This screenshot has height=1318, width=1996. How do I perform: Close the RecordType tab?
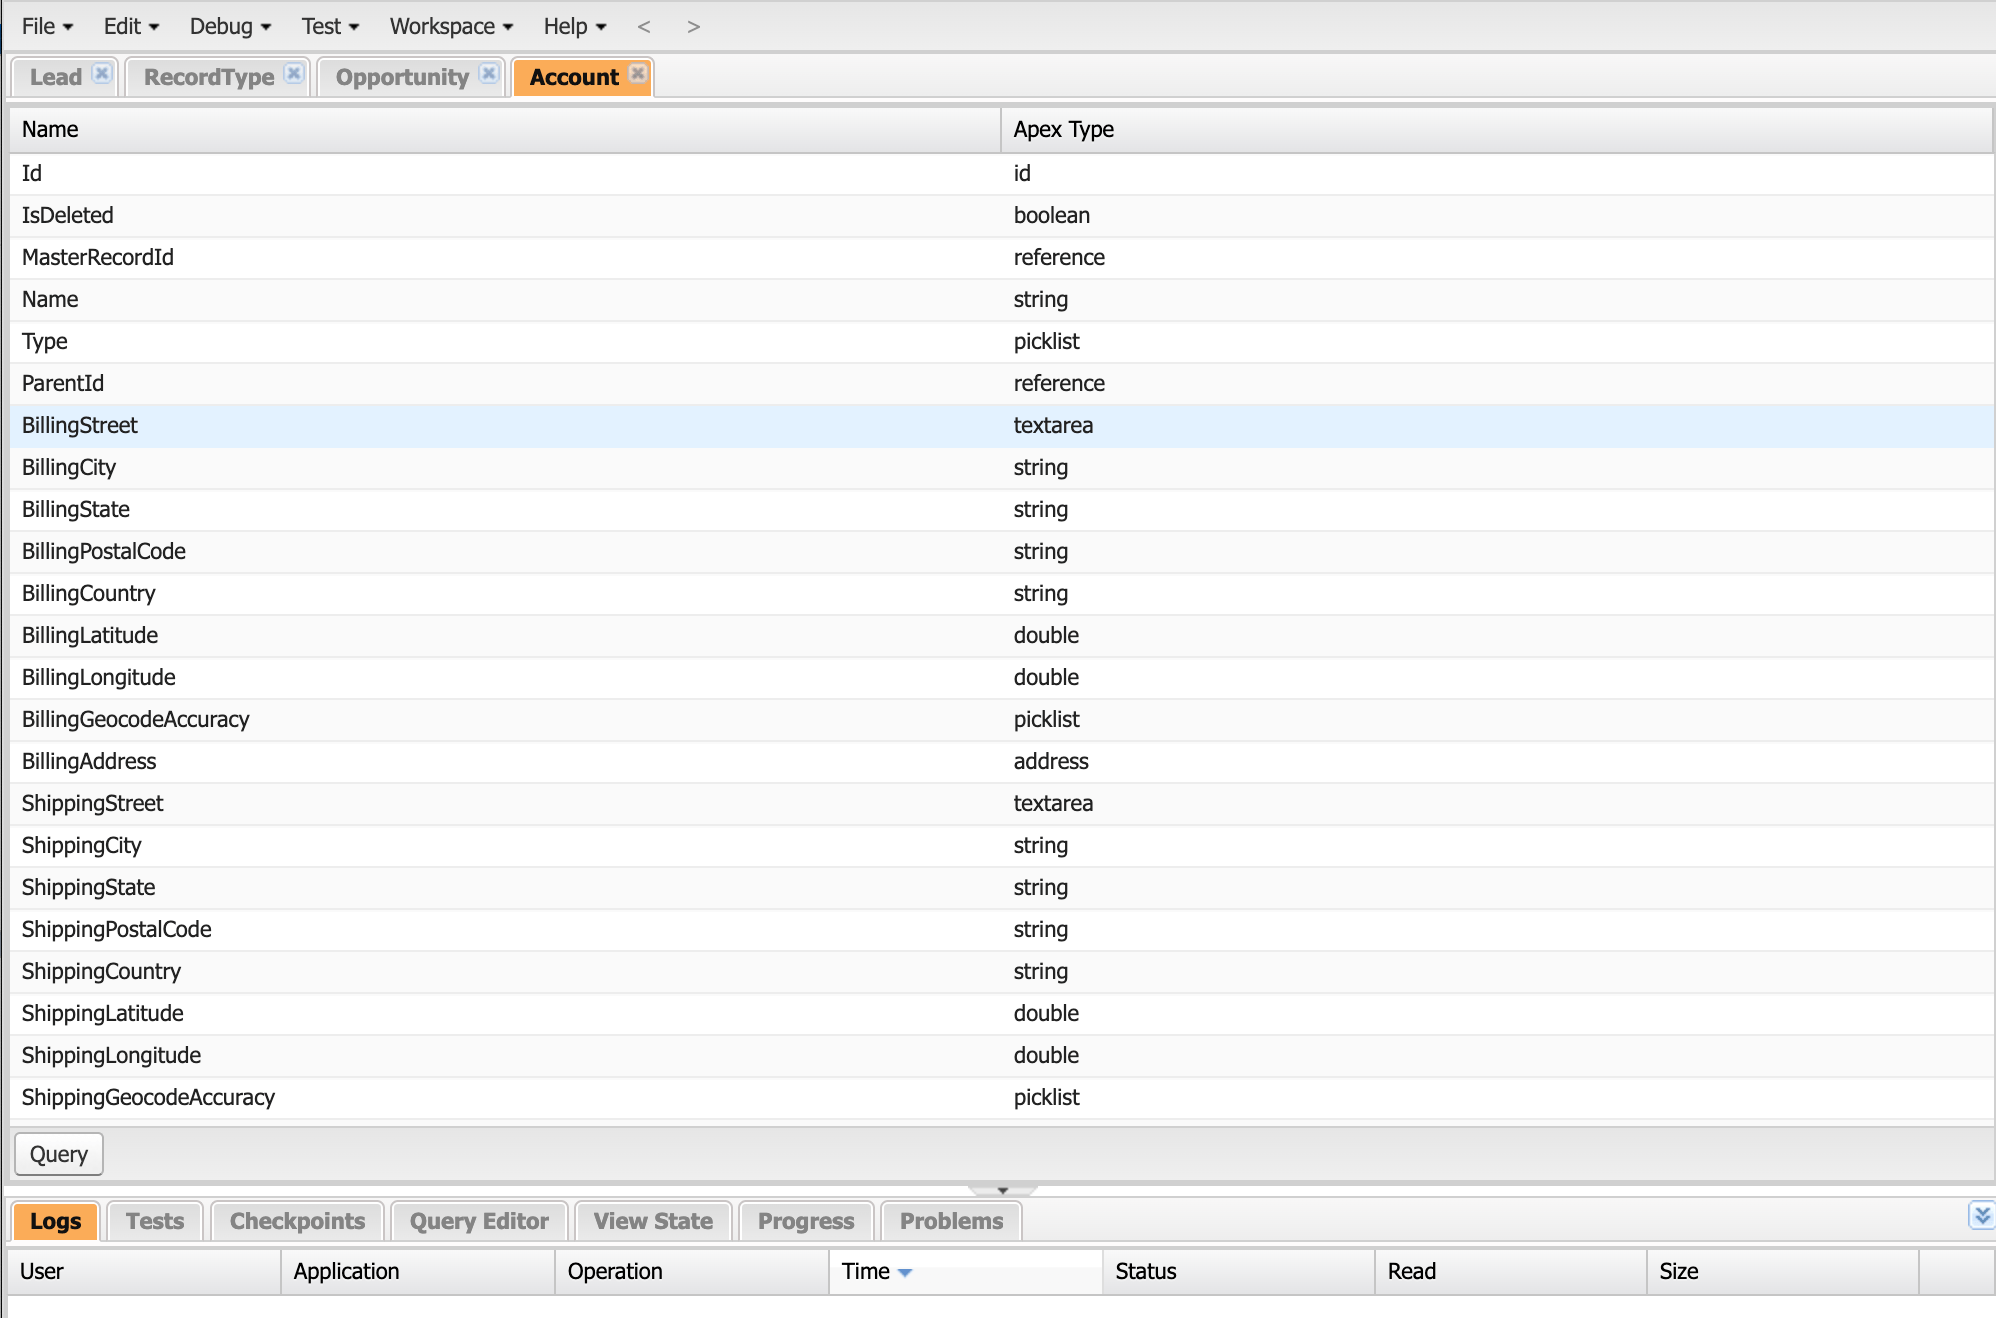click(x=293, y=72)
